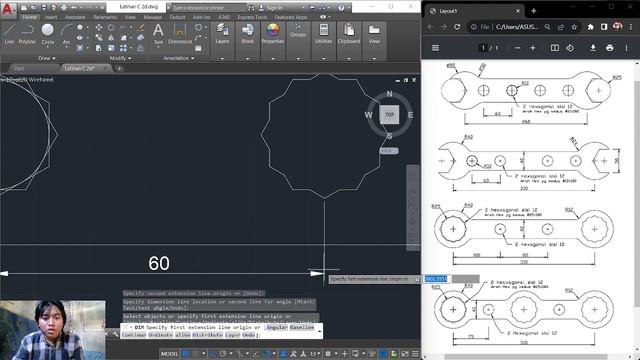
Task: Toggle object snap in status bar
Action: click(x=266, y=353)
